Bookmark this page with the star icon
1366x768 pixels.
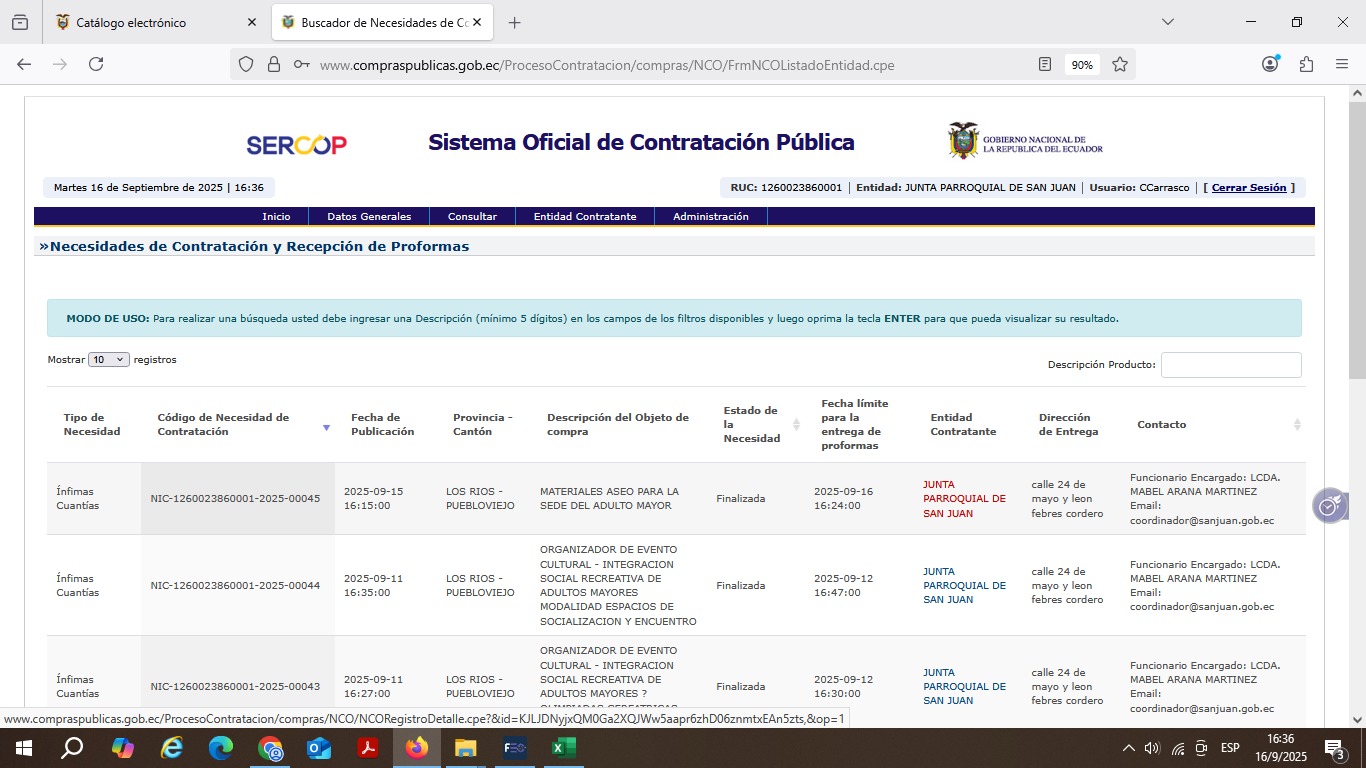coord(1120,64)
